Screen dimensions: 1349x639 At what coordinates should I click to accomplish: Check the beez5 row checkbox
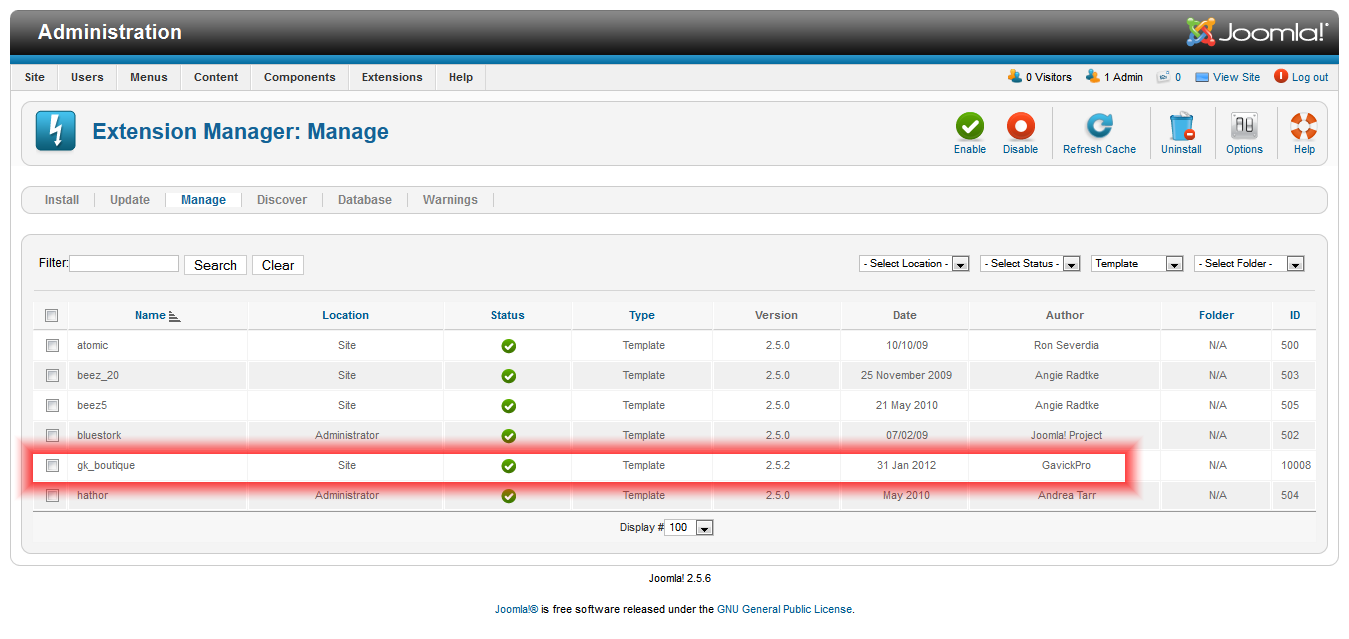52,405
